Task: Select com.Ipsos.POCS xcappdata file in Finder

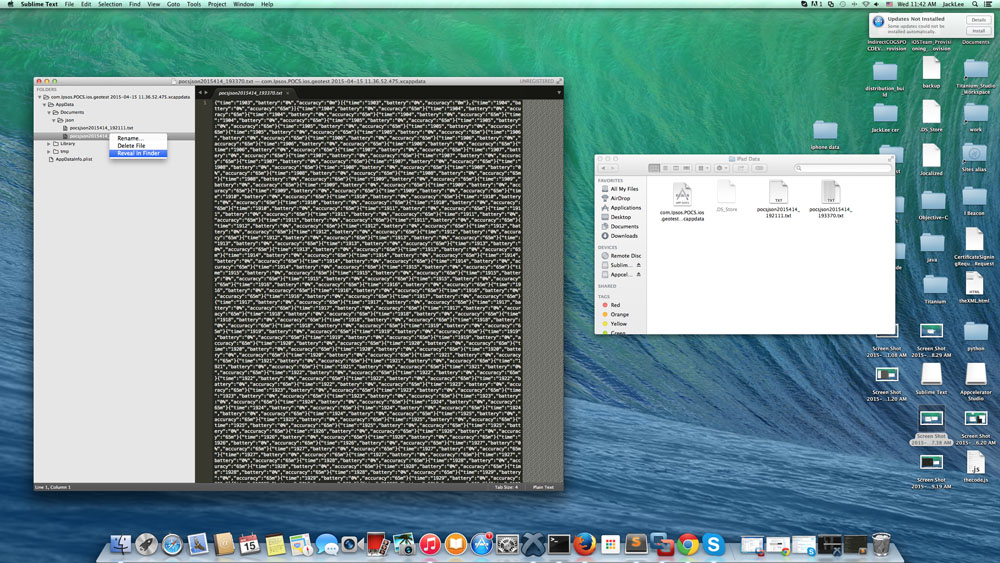Action: [682, 201]
